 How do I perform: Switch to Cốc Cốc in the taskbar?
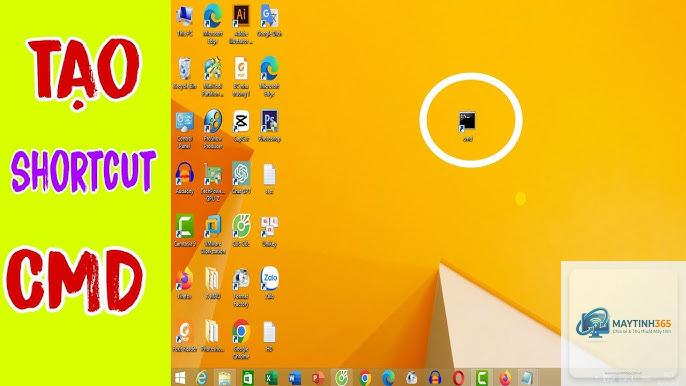(342, 378)
